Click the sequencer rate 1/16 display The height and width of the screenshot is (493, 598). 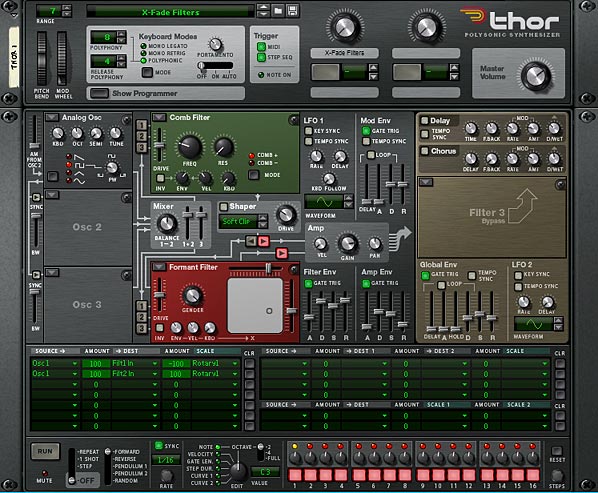tap(166, 460)
